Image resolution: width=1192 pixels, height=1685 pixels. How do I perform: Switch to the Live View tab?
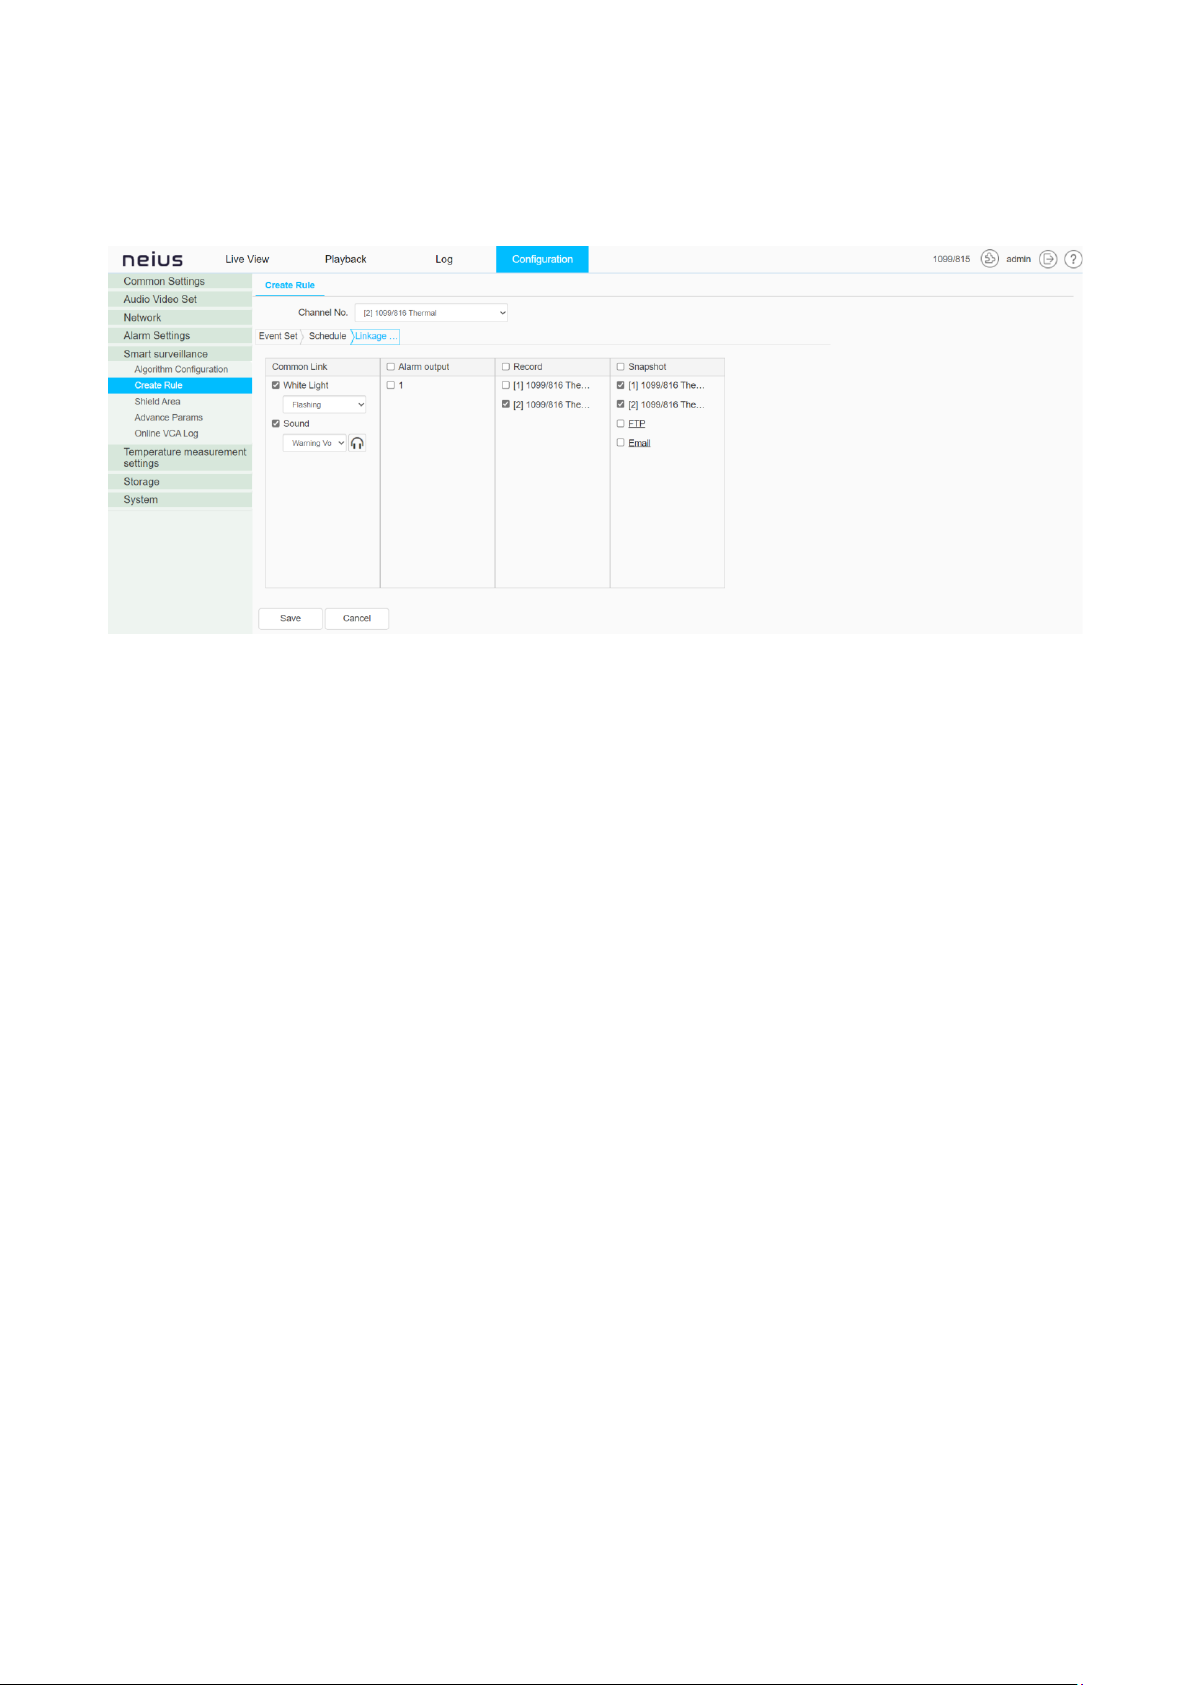[247, 259]
